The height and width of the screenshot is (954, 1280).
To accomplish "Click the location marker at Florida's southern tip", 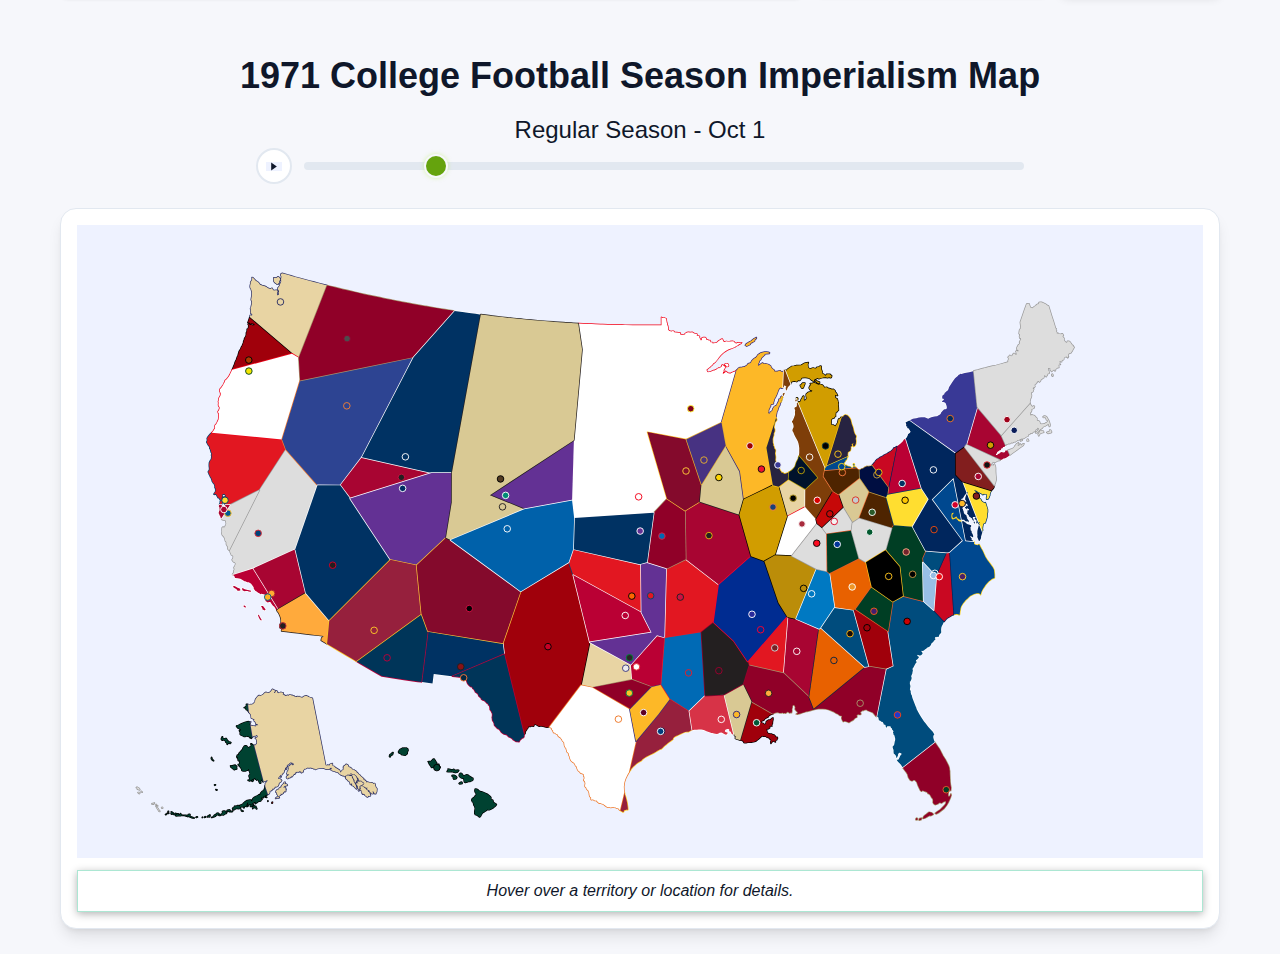I will pyautogui.click(x=946, y=790).
